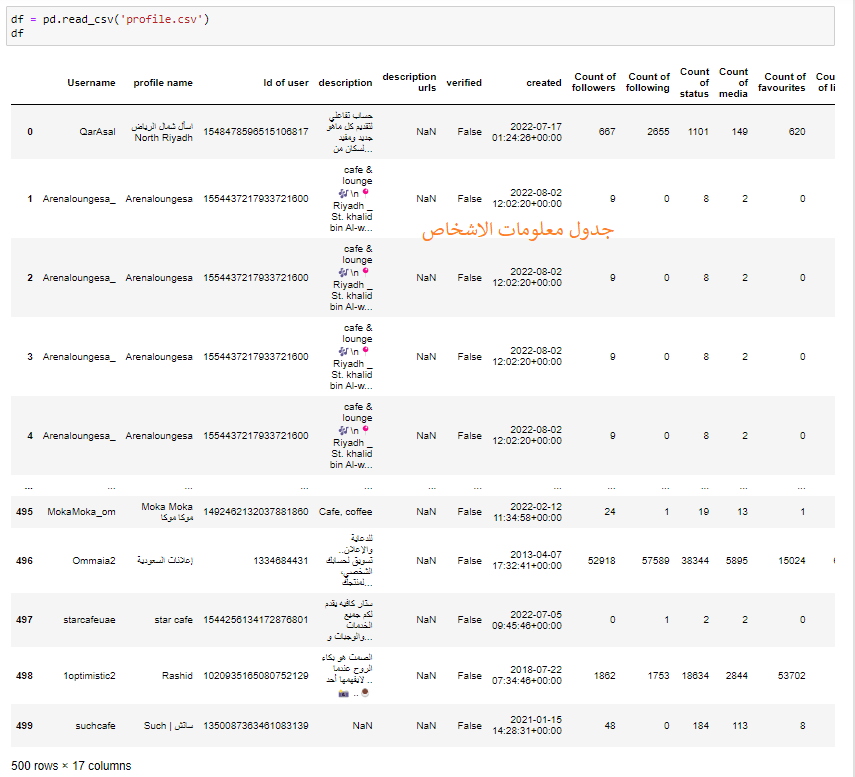This screenshot has height=777, width=855.
Task: Click the 'North Riyadh' profile name cell
Action: click(162, 132)
